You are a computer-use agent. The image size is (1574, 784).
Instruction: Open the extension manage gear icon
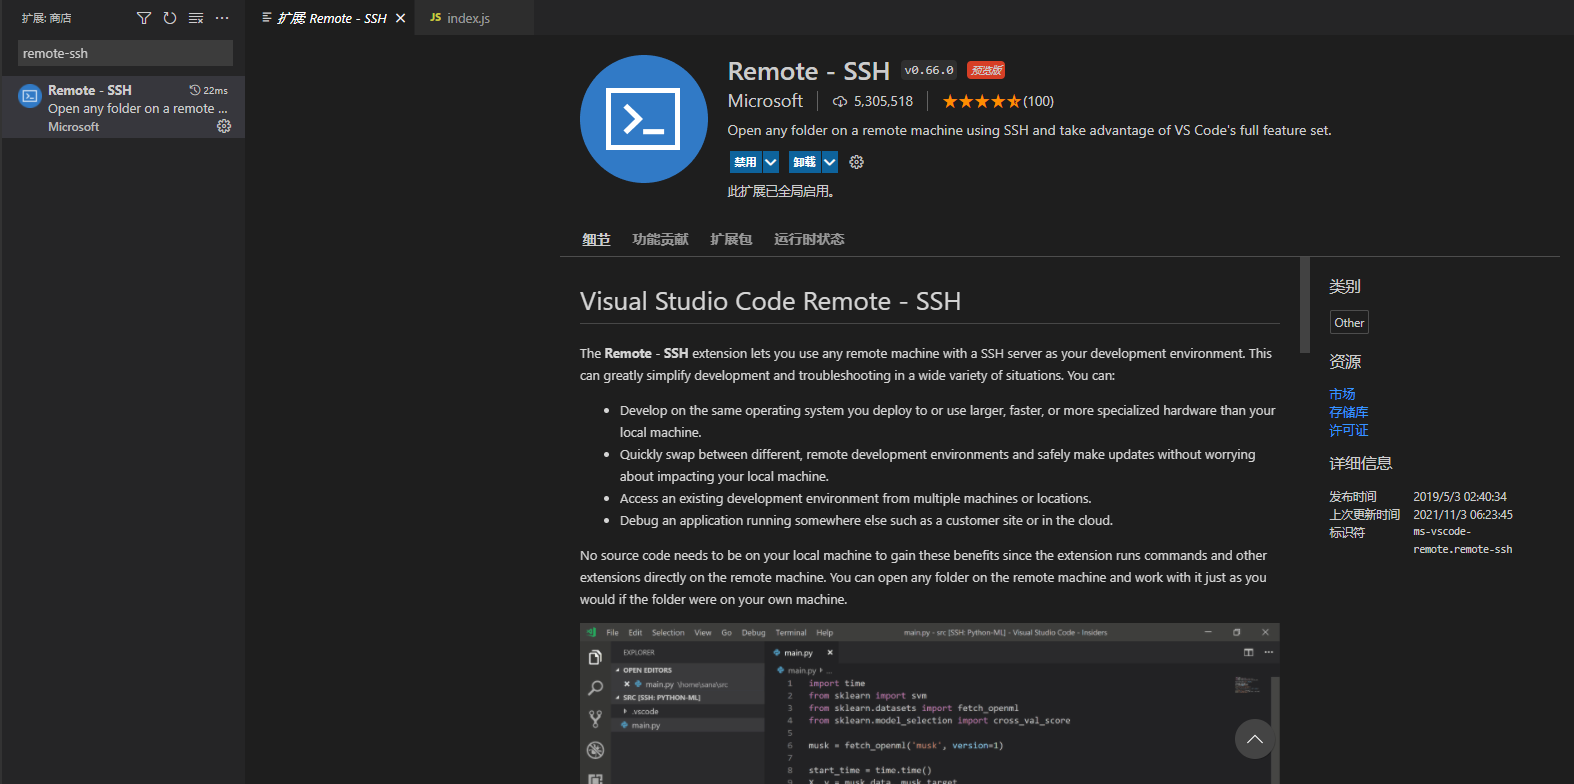(x=857, y=162)
